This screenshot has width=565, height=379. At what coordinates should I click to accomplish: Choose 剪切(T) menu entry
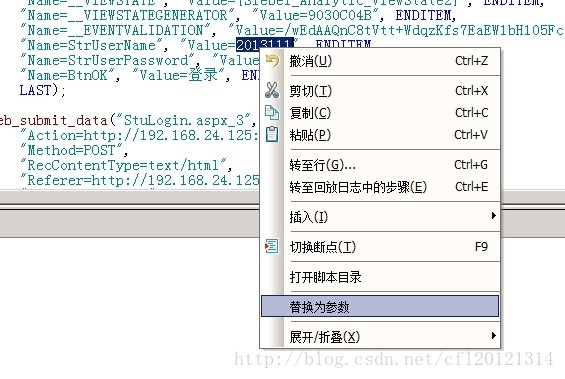pyautogui.click(x=380, y=90)
